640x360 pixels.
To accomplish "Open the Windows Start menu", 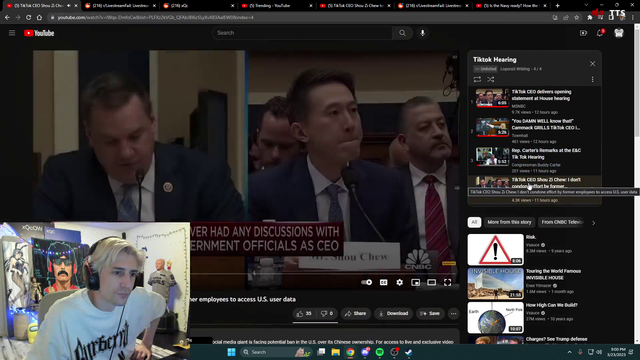I will 231,352.
